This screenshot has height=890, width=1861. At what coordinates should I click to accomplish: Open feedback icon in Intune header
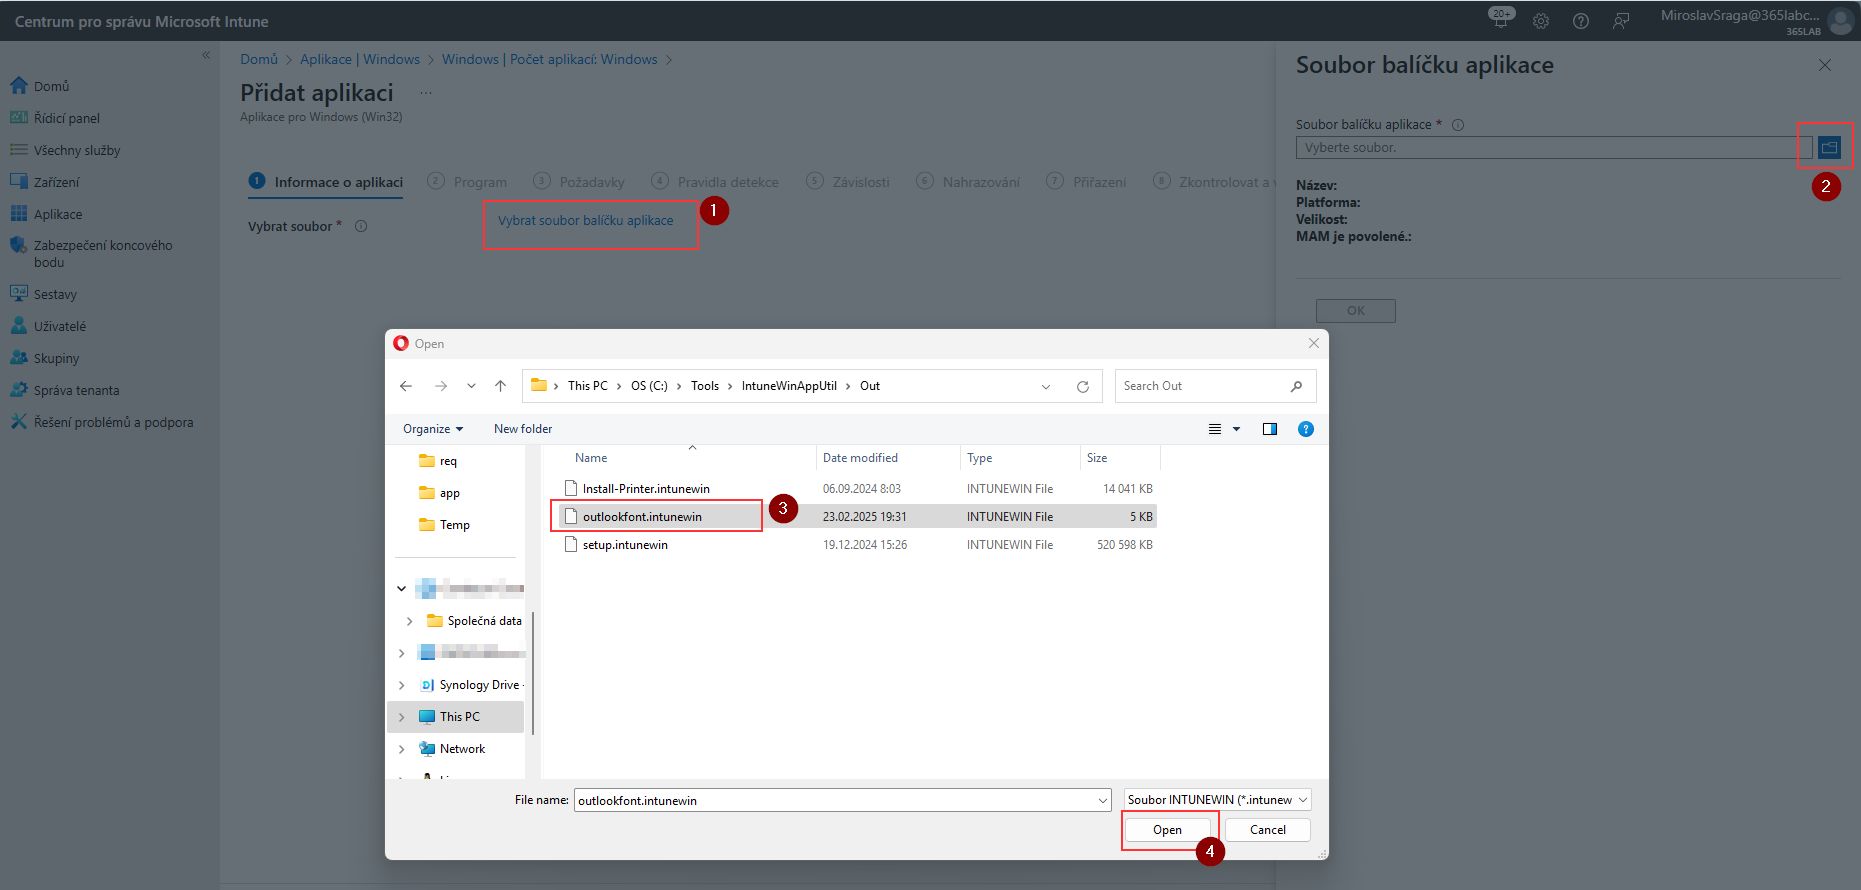point(1621,21)
